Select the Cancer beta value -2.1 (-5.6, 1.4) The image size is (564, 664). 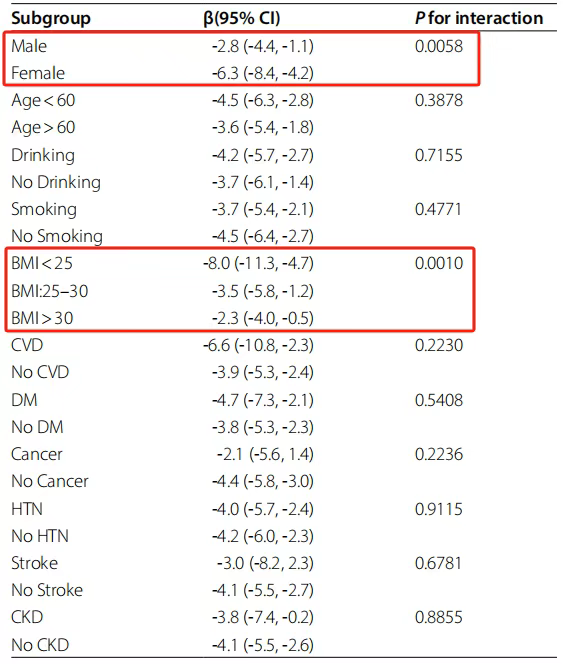coord(265,454)
